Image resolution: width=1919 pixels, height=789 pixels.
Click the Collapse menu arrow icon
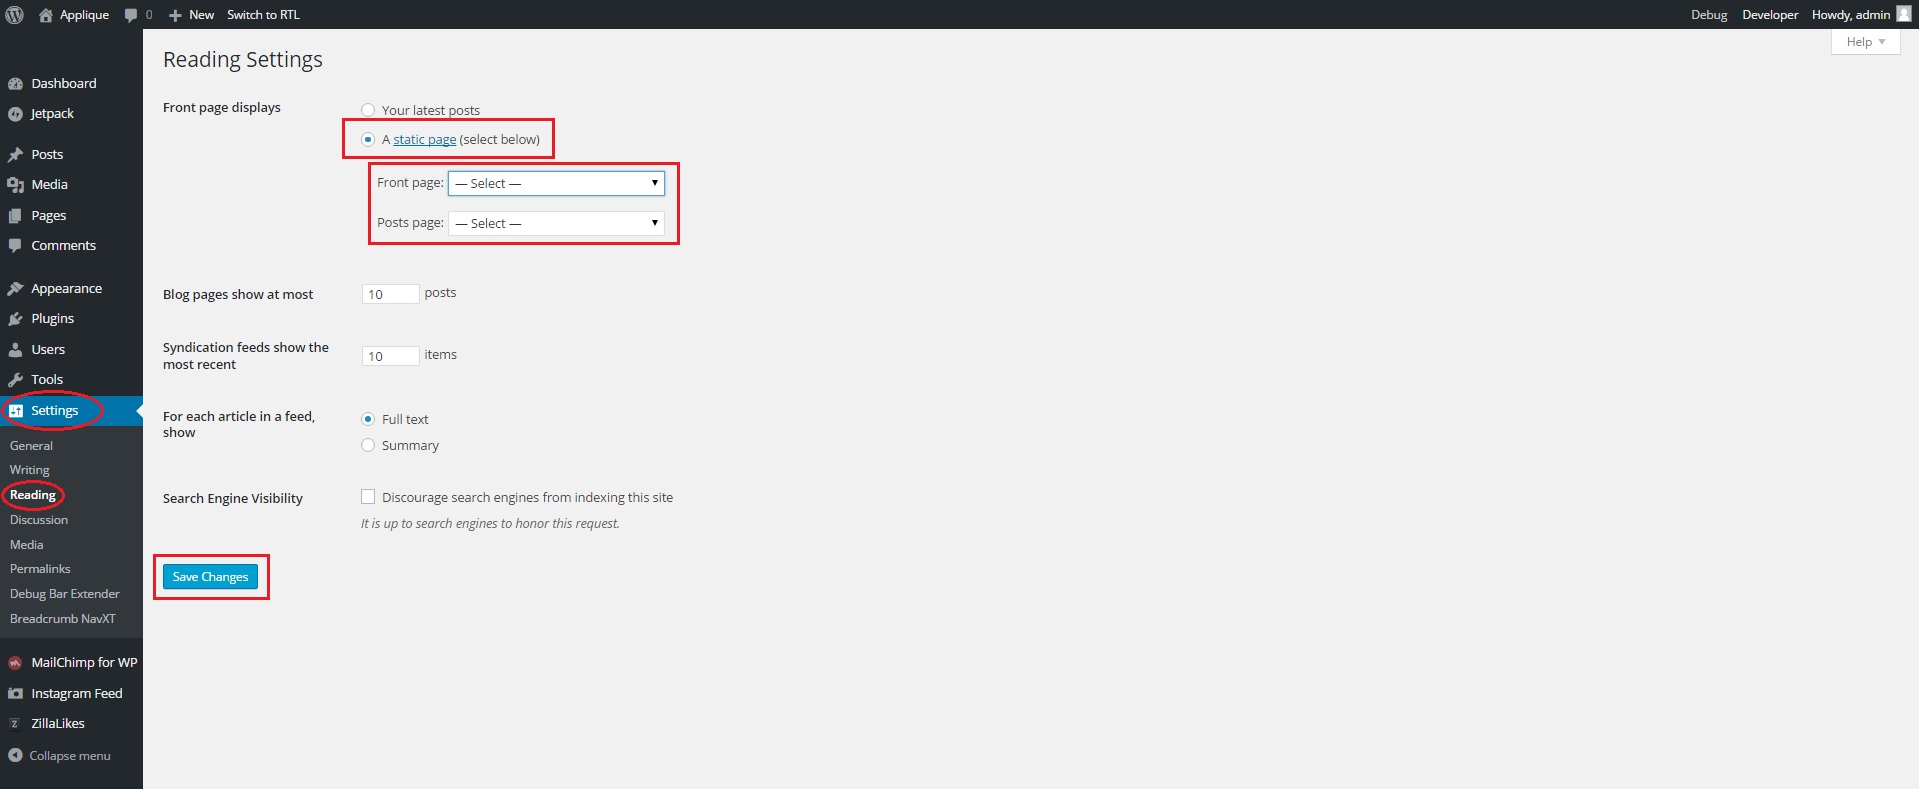(x=15, y=756)
